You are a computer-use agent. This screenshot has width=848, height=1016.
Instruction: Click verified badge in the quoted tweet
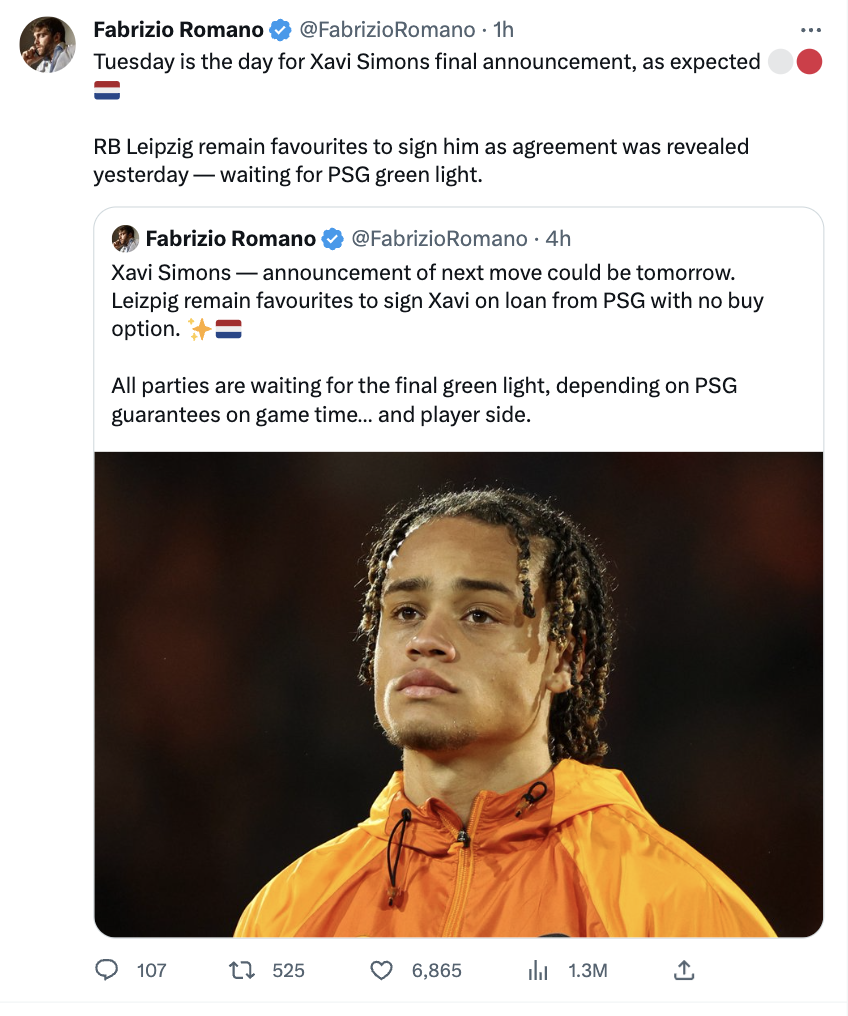coord(333,238)
